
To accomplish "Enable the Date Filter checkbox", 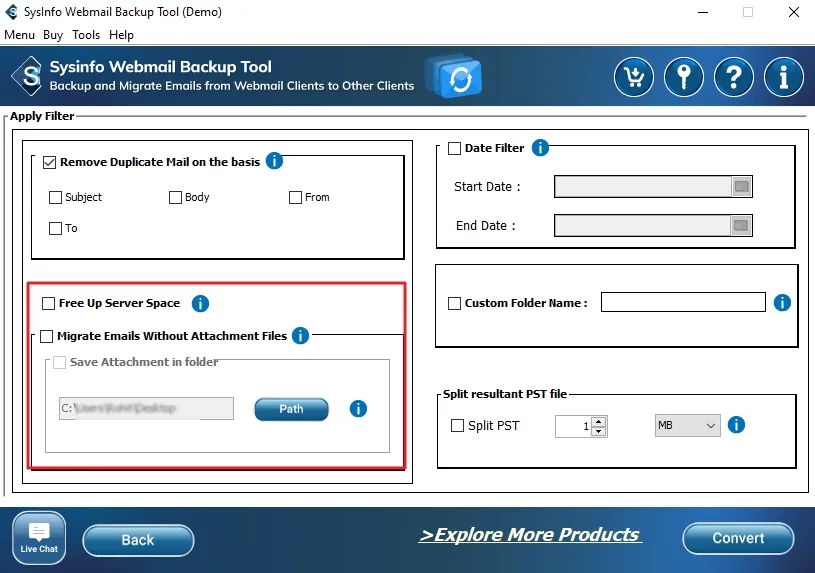I will 454,149.
